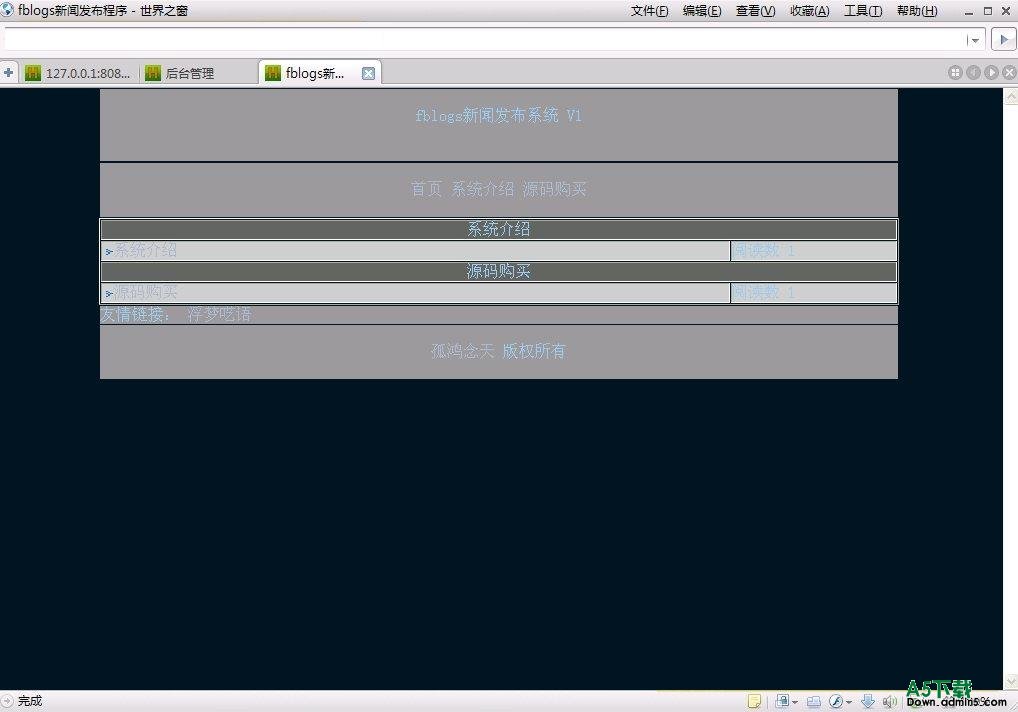Click the 孤鸿念天 版权所有 footer text
This screenshot has height=712, width=1018.
point(498,351)
